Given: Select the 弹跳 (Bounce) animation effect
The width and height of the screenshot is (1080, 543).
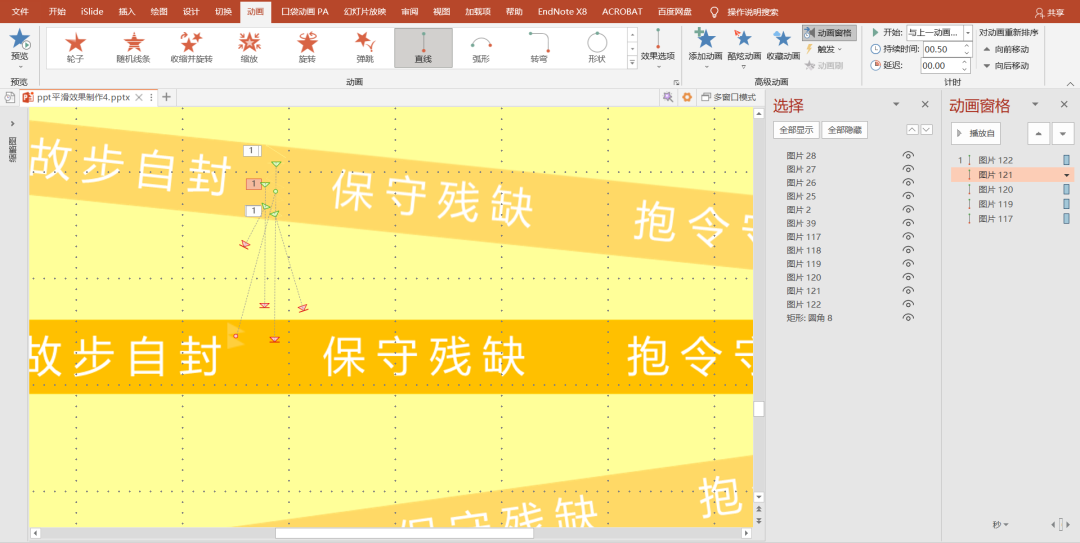Looking at the screenshot, I should [x=365, y=48].
